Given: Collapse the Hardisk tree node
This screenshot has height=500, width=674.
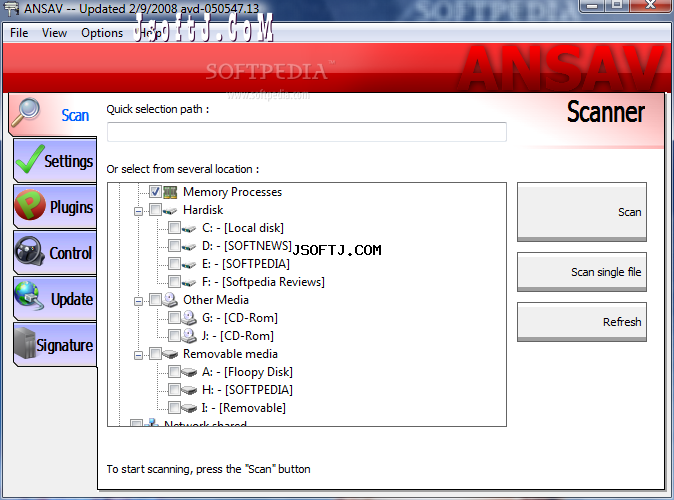Looking at the screenshot, I should pos(138,211).
